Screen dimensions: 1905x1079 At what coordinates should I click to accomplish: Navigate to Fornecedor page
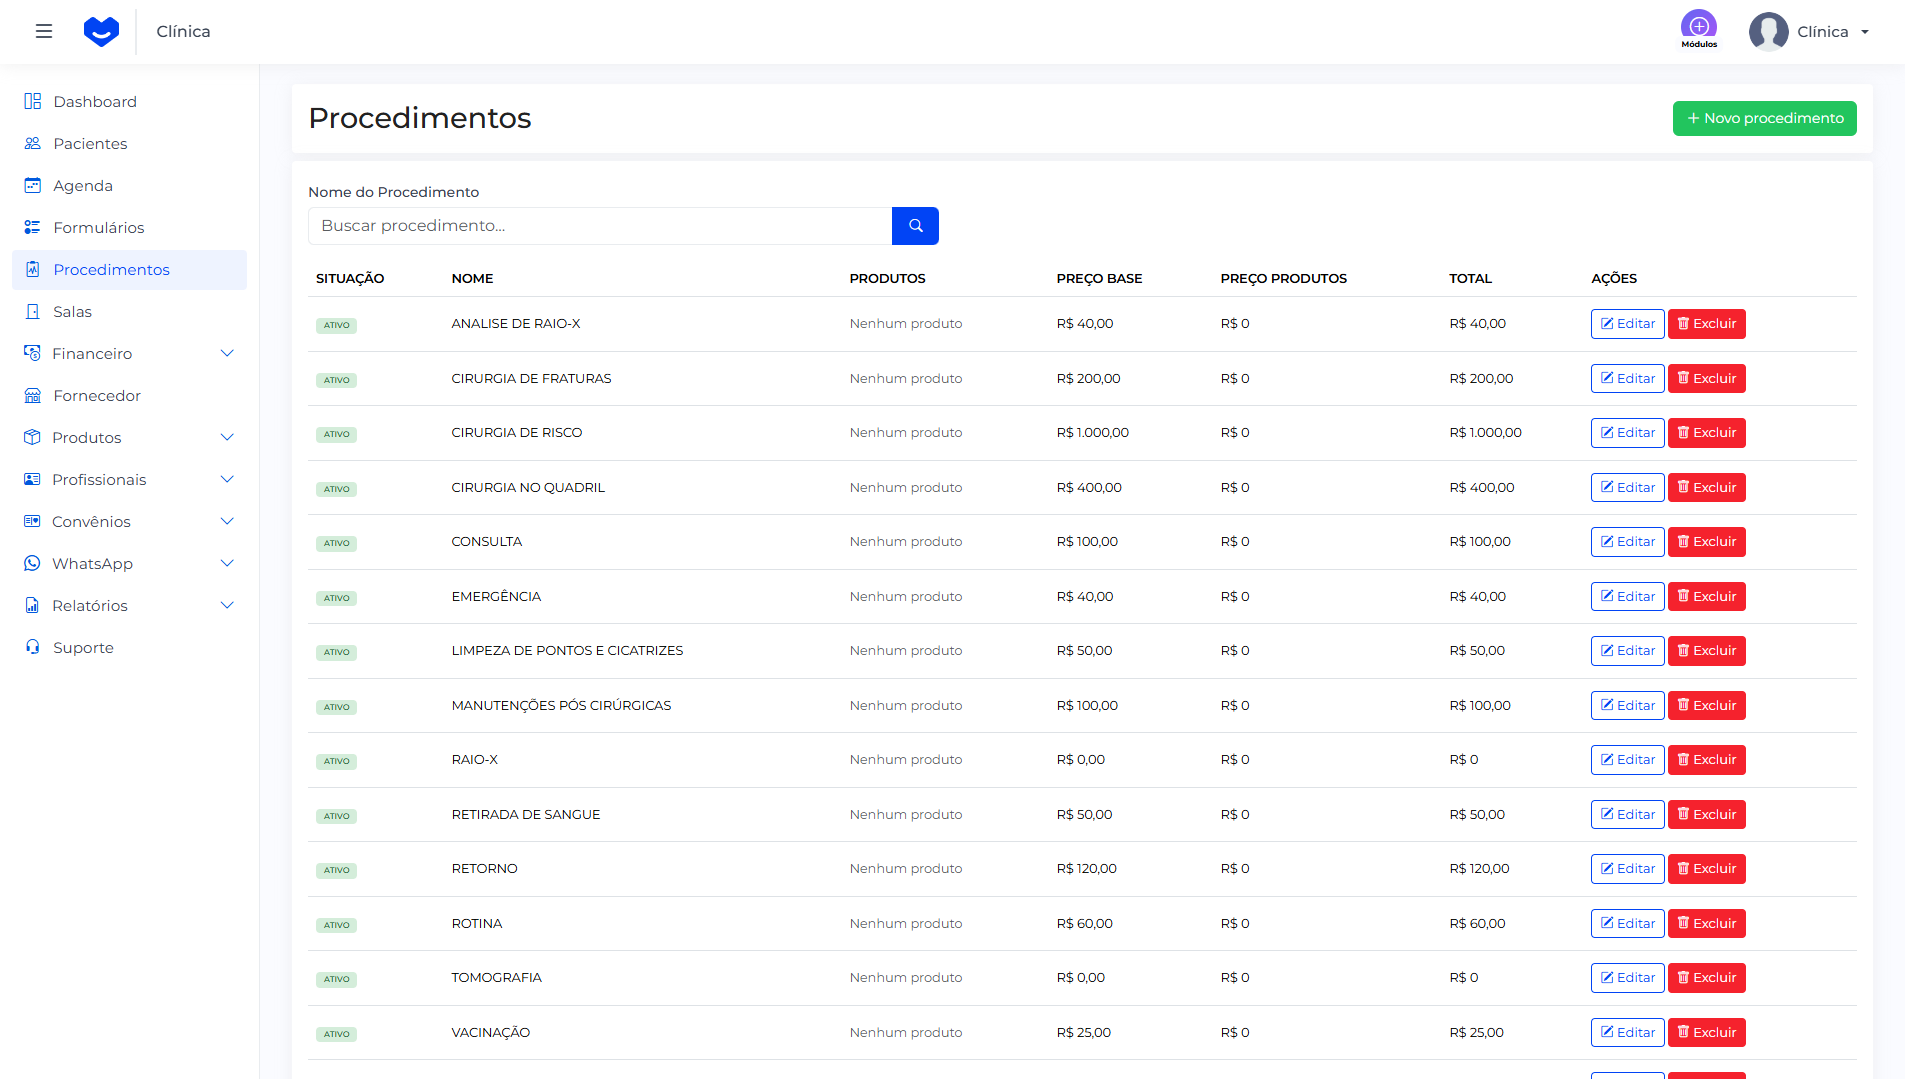pos(97,396)
